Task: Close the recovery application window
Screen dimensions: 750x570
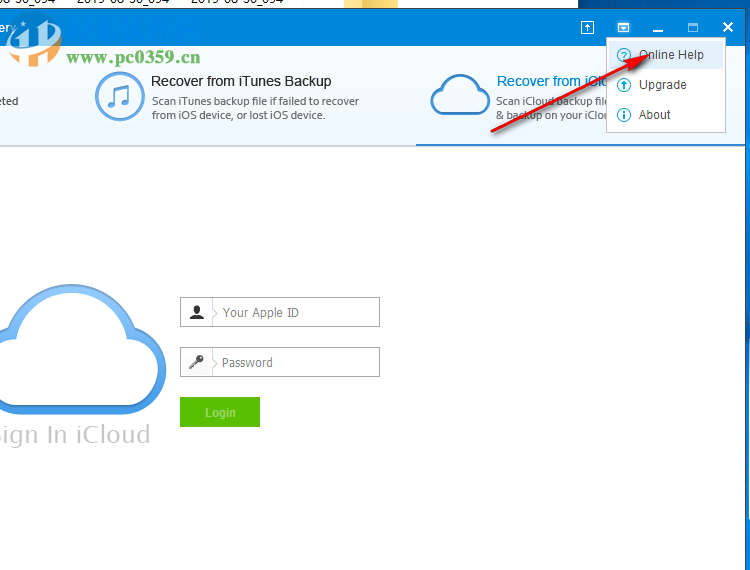Action: coord(728,27)
